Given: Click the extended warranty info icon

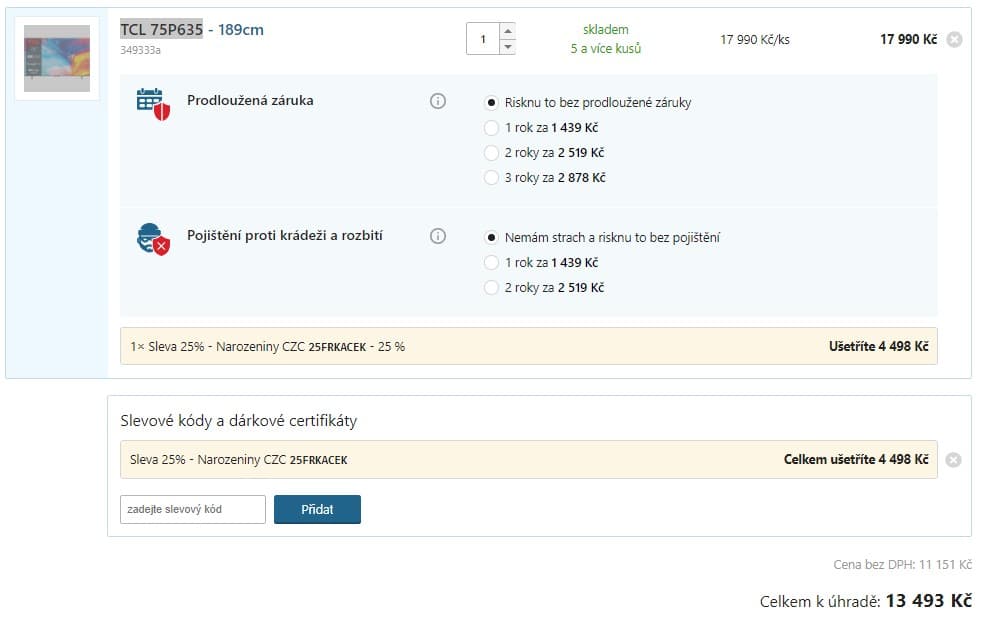Looking at the screenshot, I should point(438,101).
